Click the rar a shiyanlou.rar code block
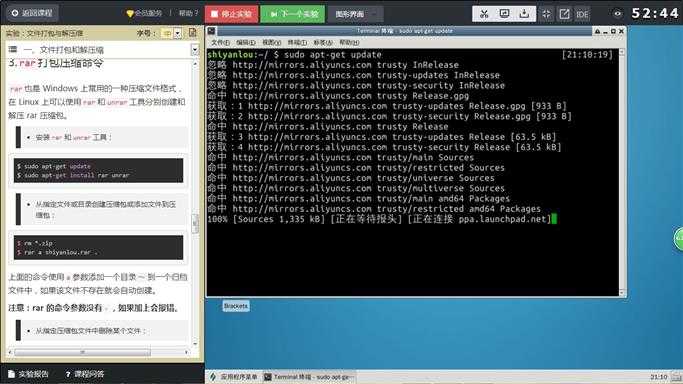 pyautogui.click(x=98, y=247)
